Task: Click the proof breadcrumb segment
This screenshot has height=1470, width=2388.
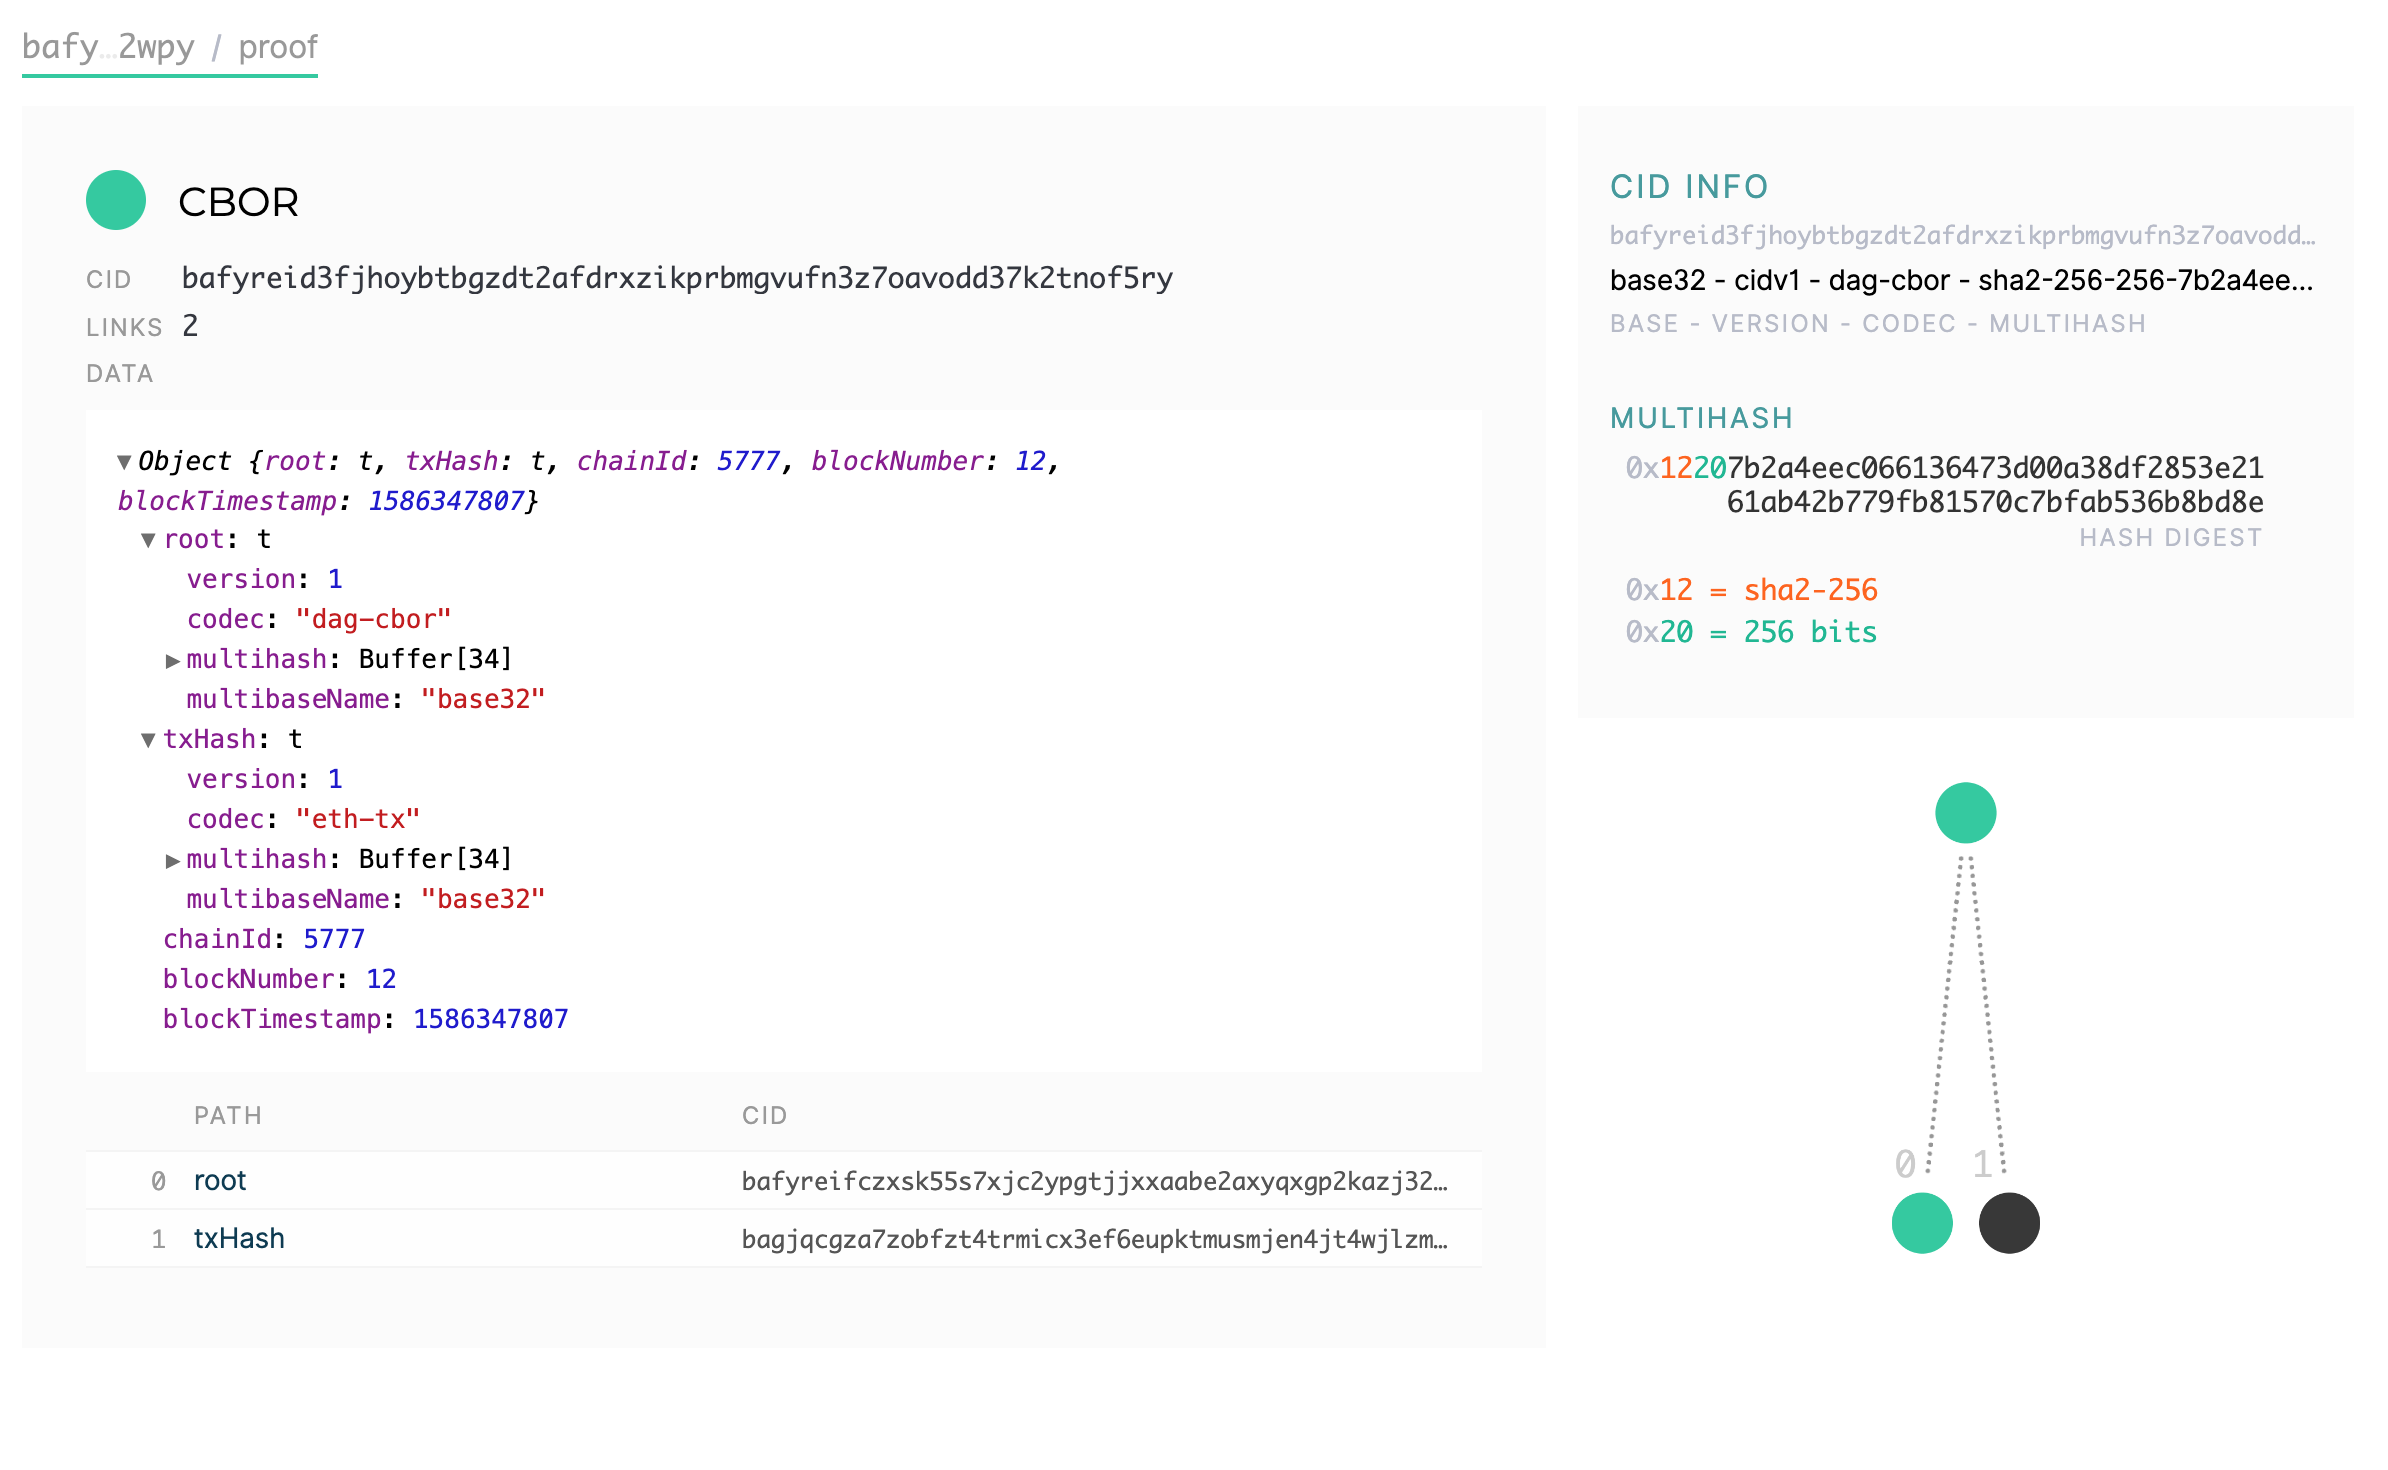Action: [277, 47]
